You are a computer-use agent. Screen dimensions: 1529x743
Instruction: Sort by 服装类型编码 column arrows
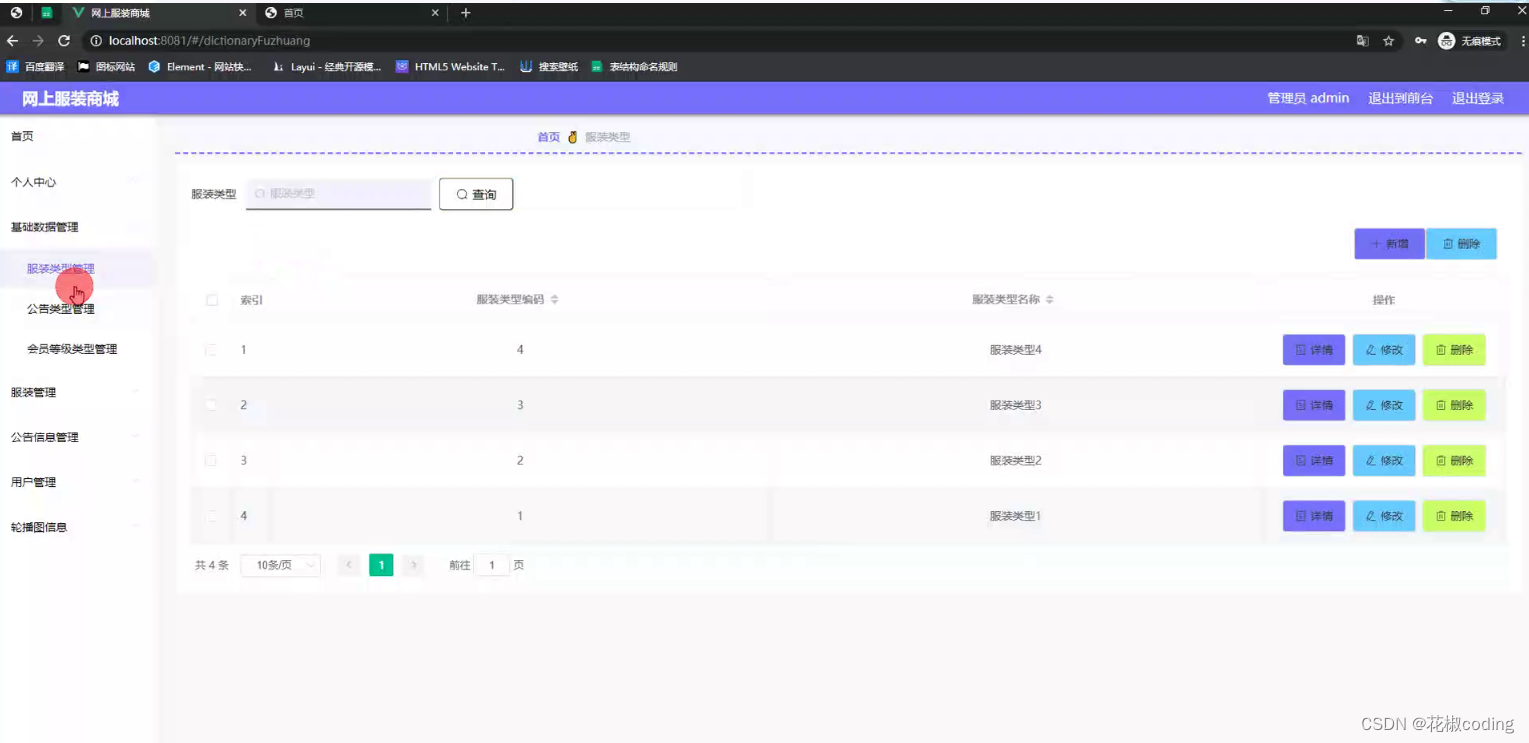pos(555,300)
